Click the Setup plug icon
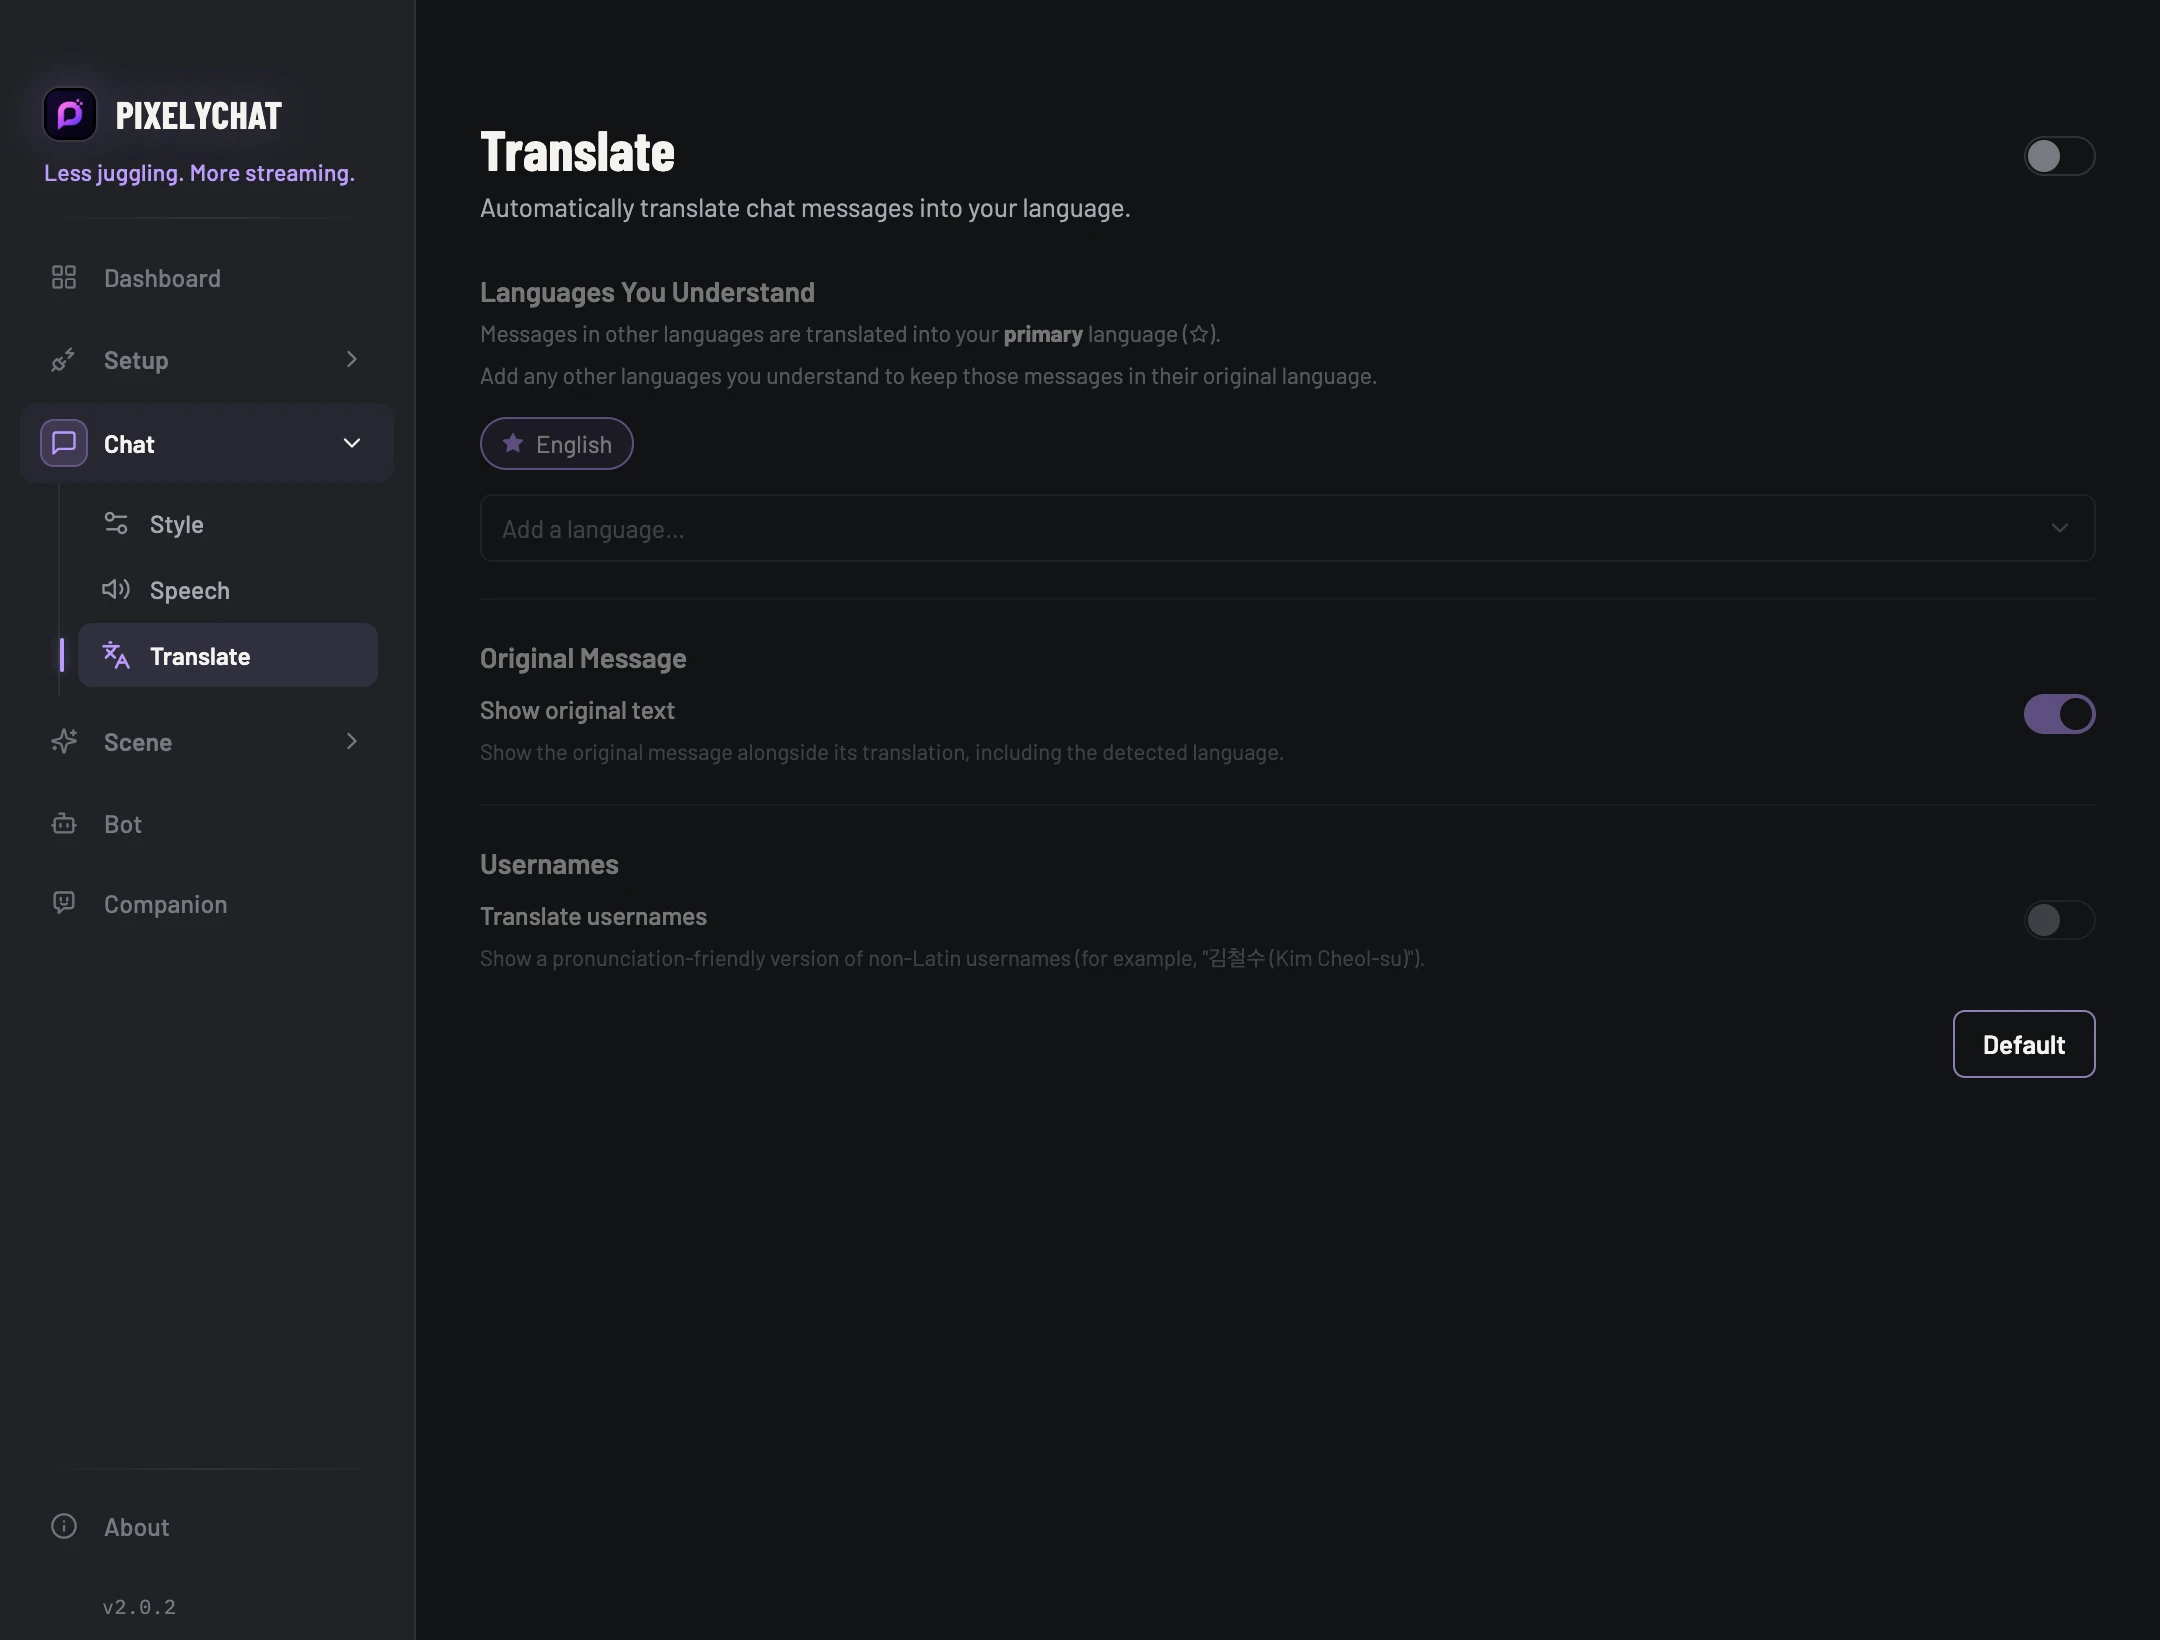2160x1640 pixels. point(63,360)
